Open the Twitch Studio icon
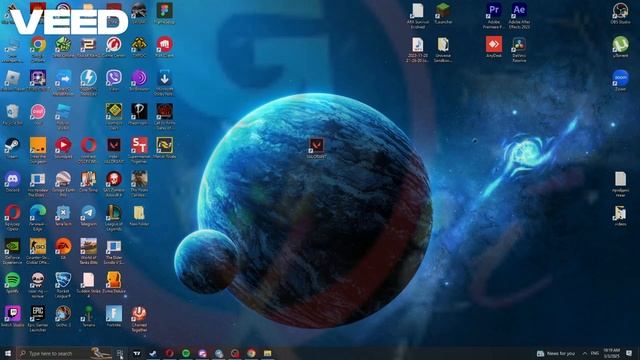The image size is (640, 360). click(12, 314)
